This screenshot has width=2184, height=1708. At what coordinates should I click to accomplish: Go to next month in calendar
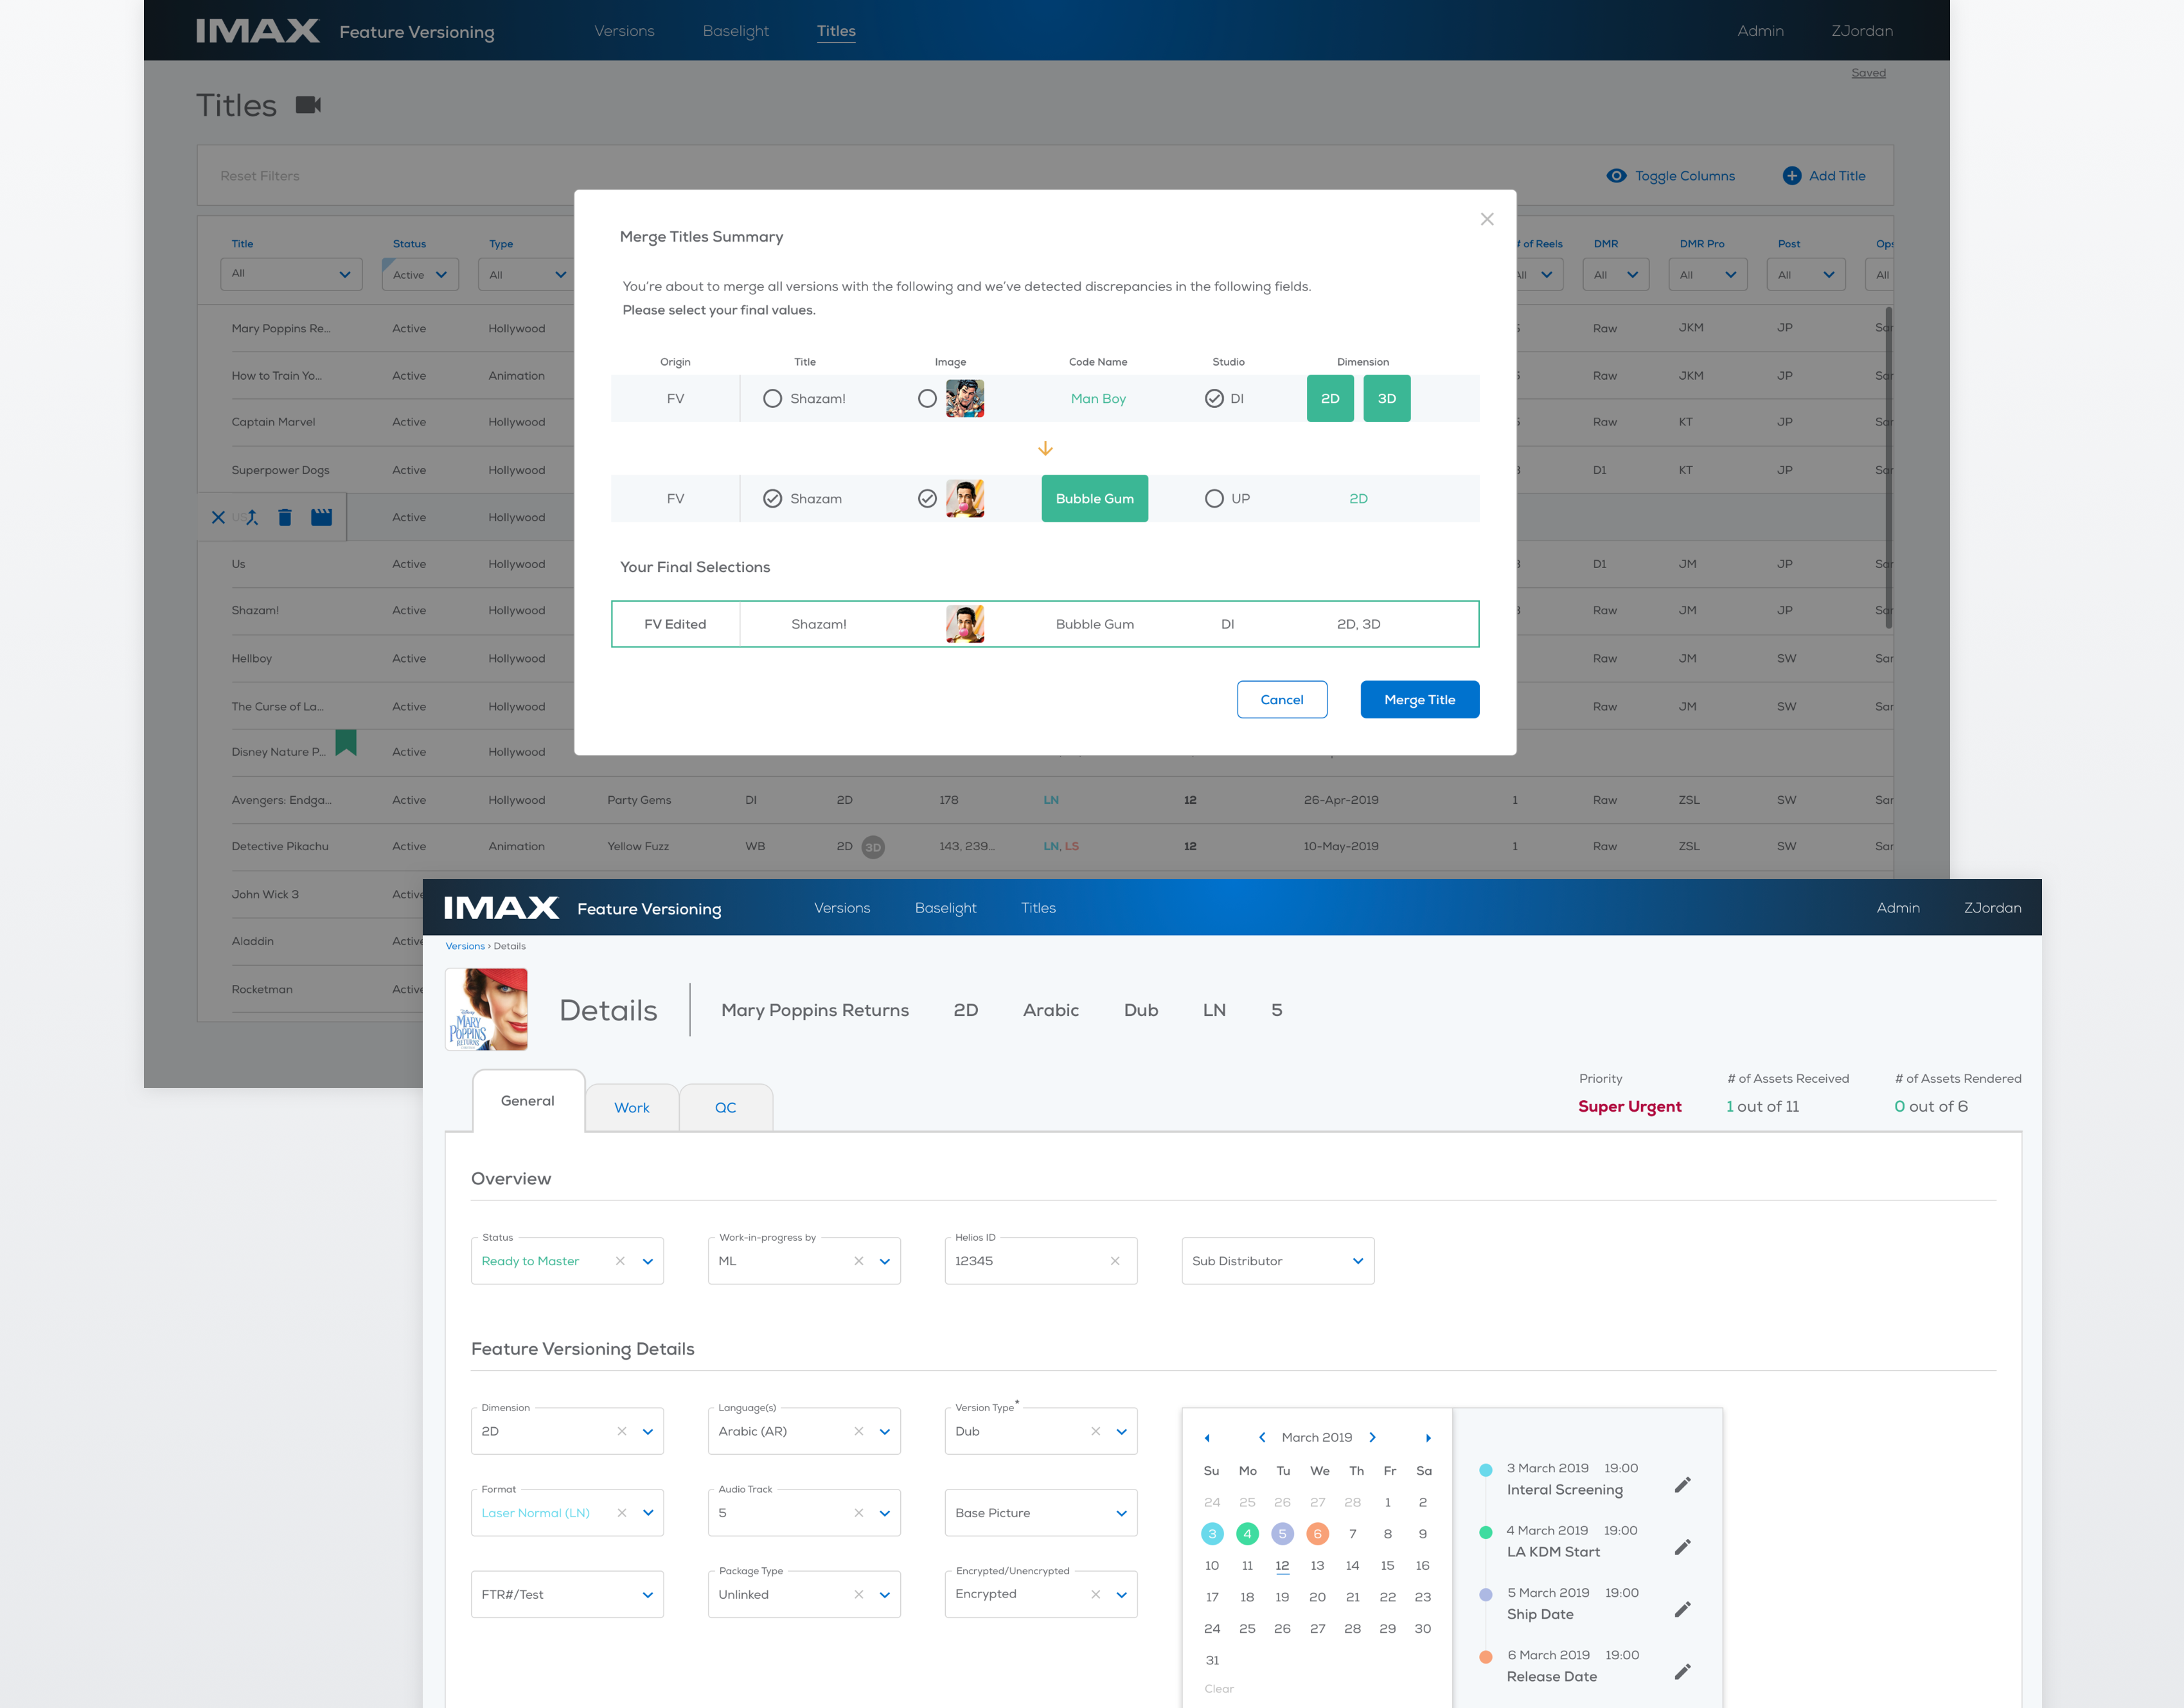pos(1373,1437)
